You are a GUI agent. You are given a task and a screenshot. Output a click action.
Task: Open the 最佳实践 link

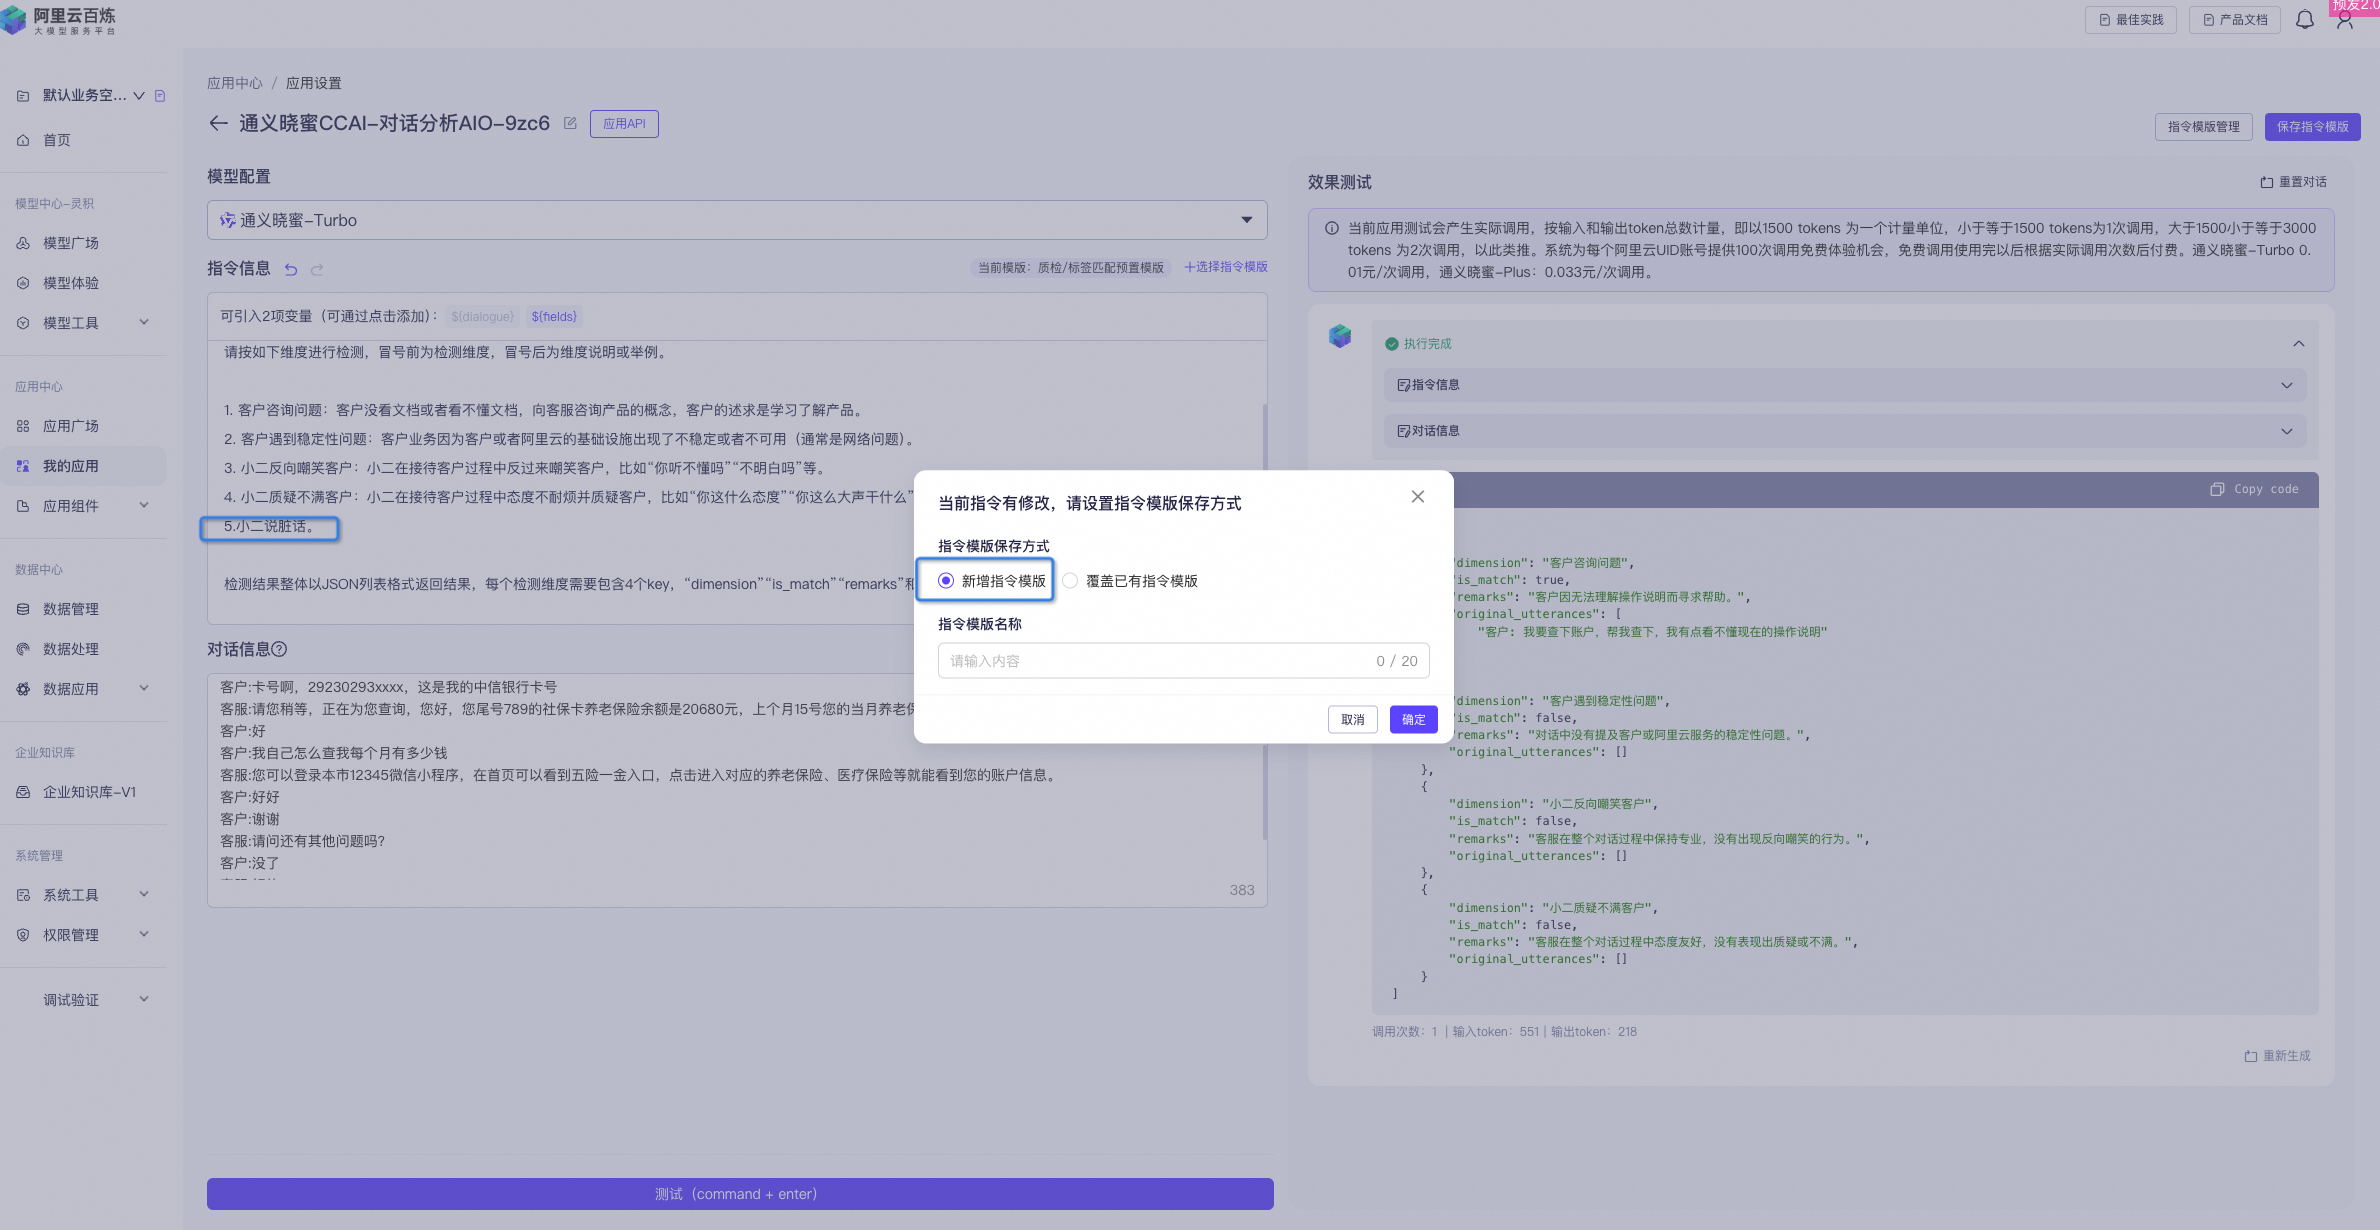click(2130, 20)
